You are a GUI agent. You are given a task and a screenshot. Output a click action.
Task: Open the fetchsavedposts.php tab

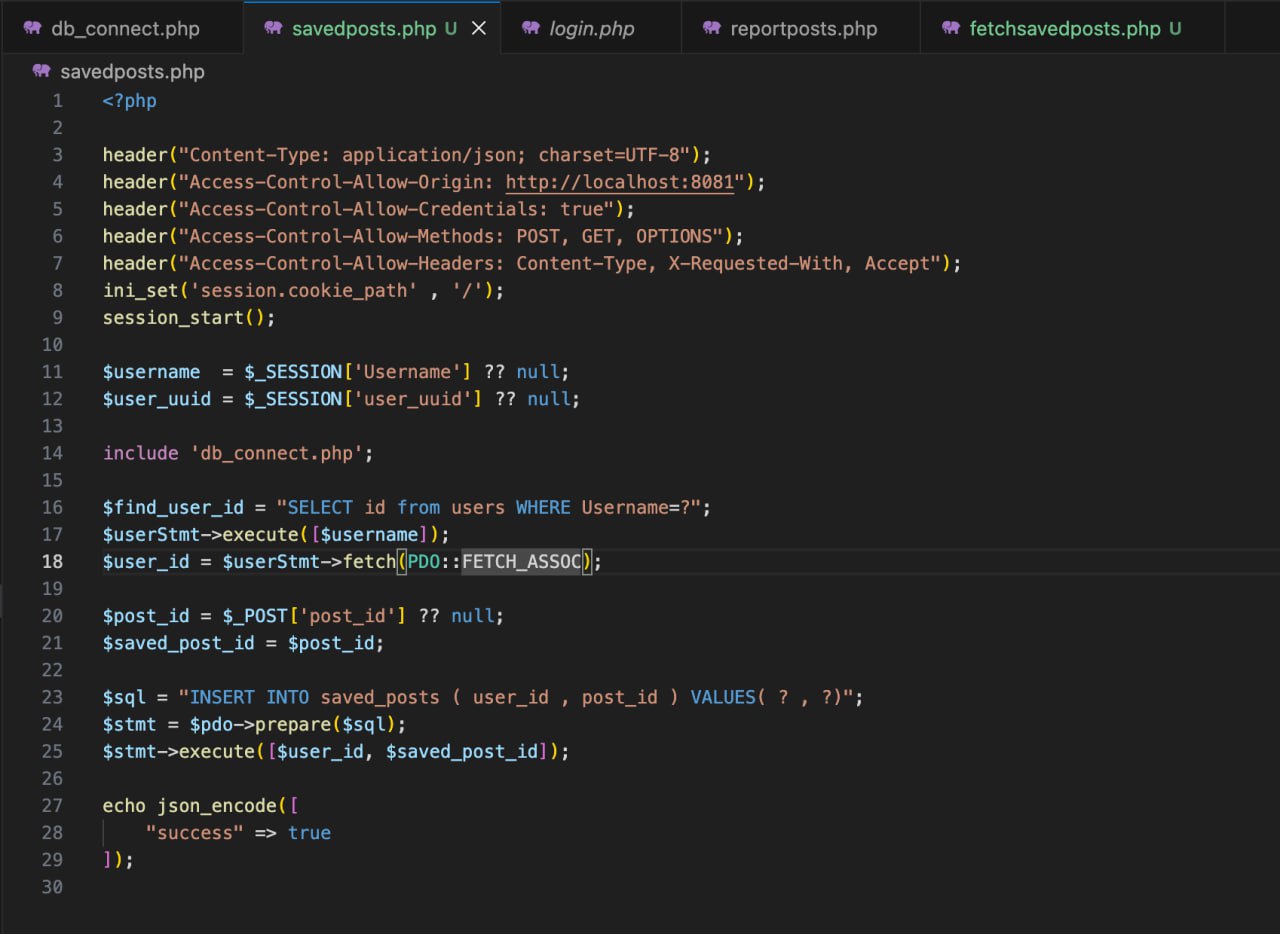[x=1064, y=28]
